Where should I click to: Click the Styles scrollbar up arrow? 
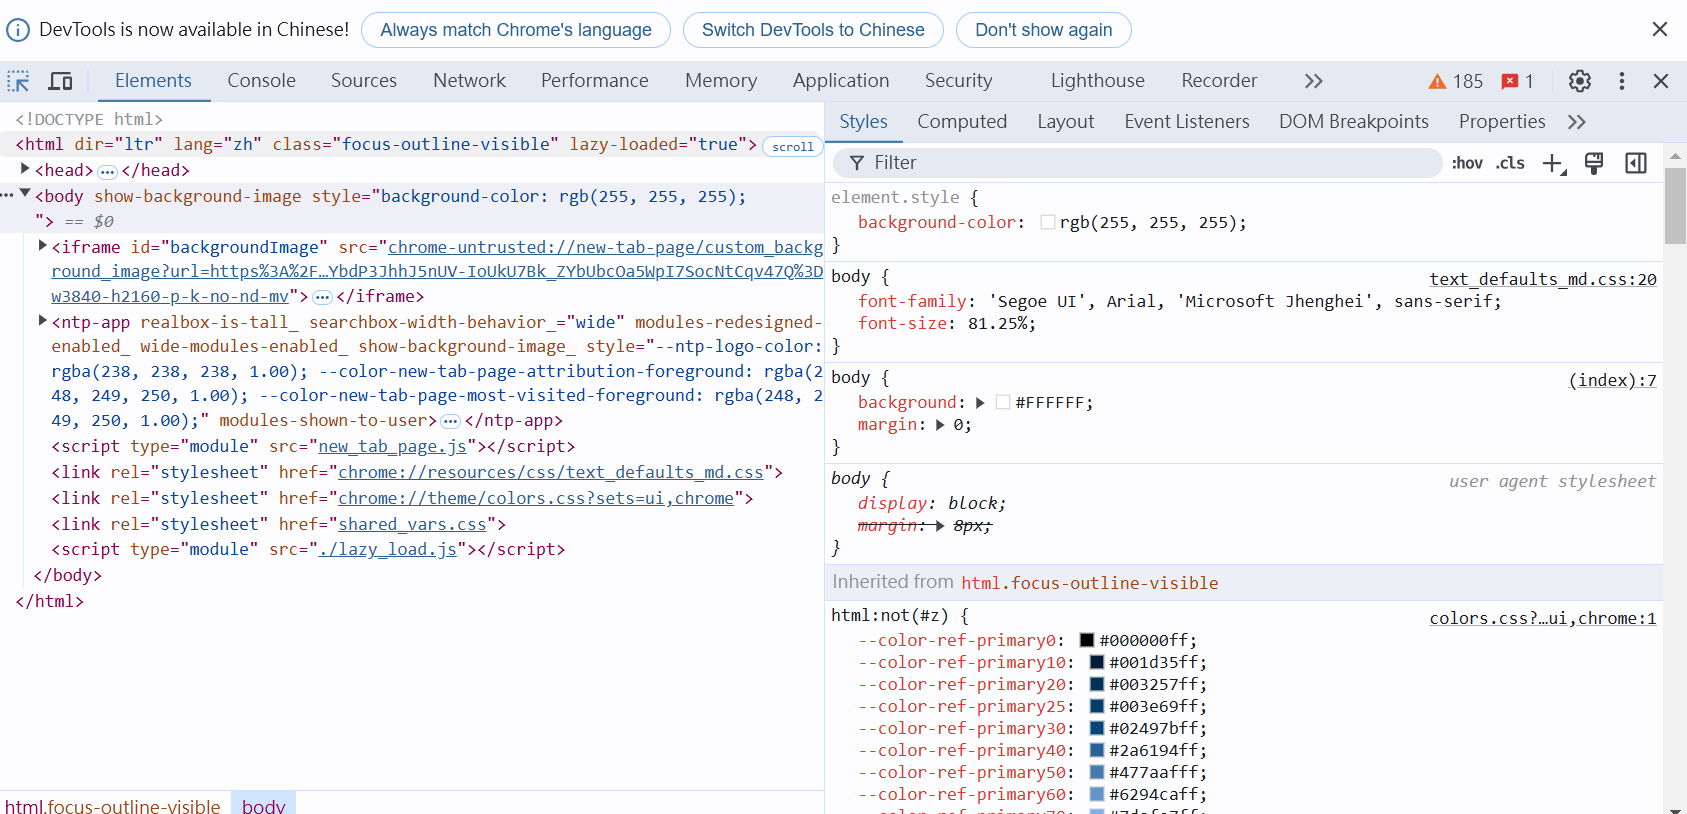click(1675, 156)
